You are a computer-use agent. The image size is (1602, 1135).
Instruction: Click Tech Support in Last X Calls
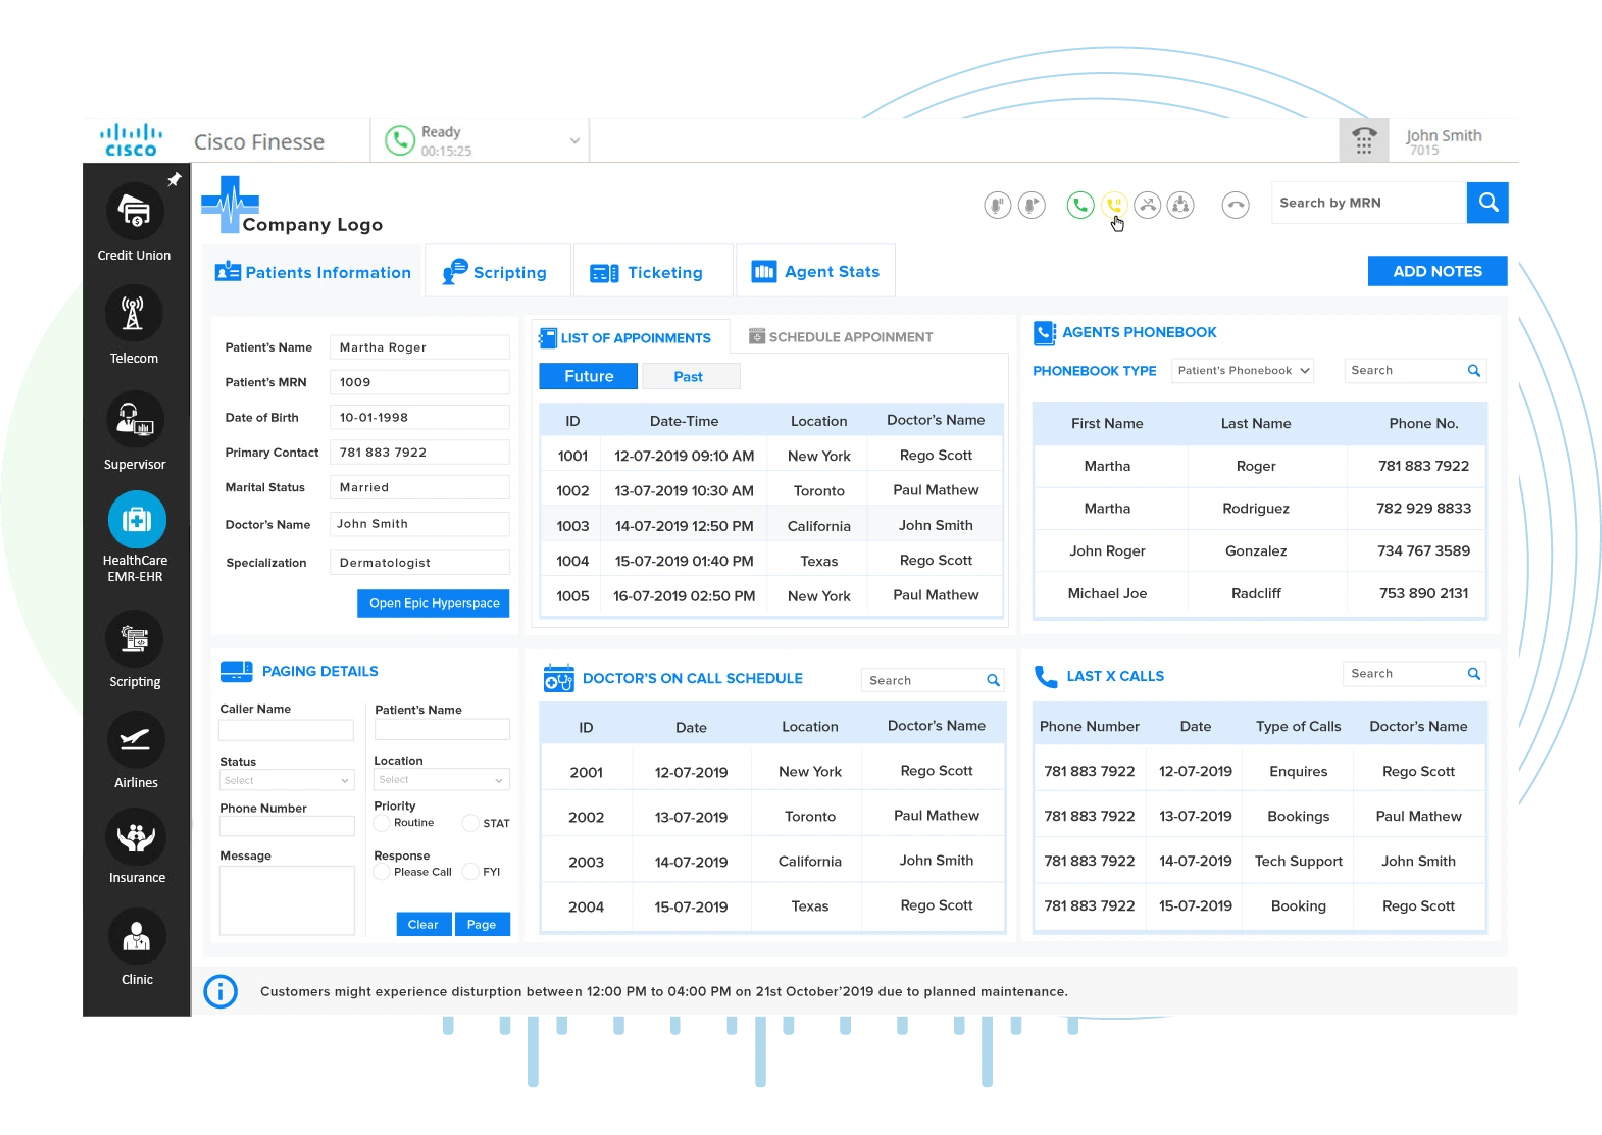pyautogui.click(x=1298, y=861)
